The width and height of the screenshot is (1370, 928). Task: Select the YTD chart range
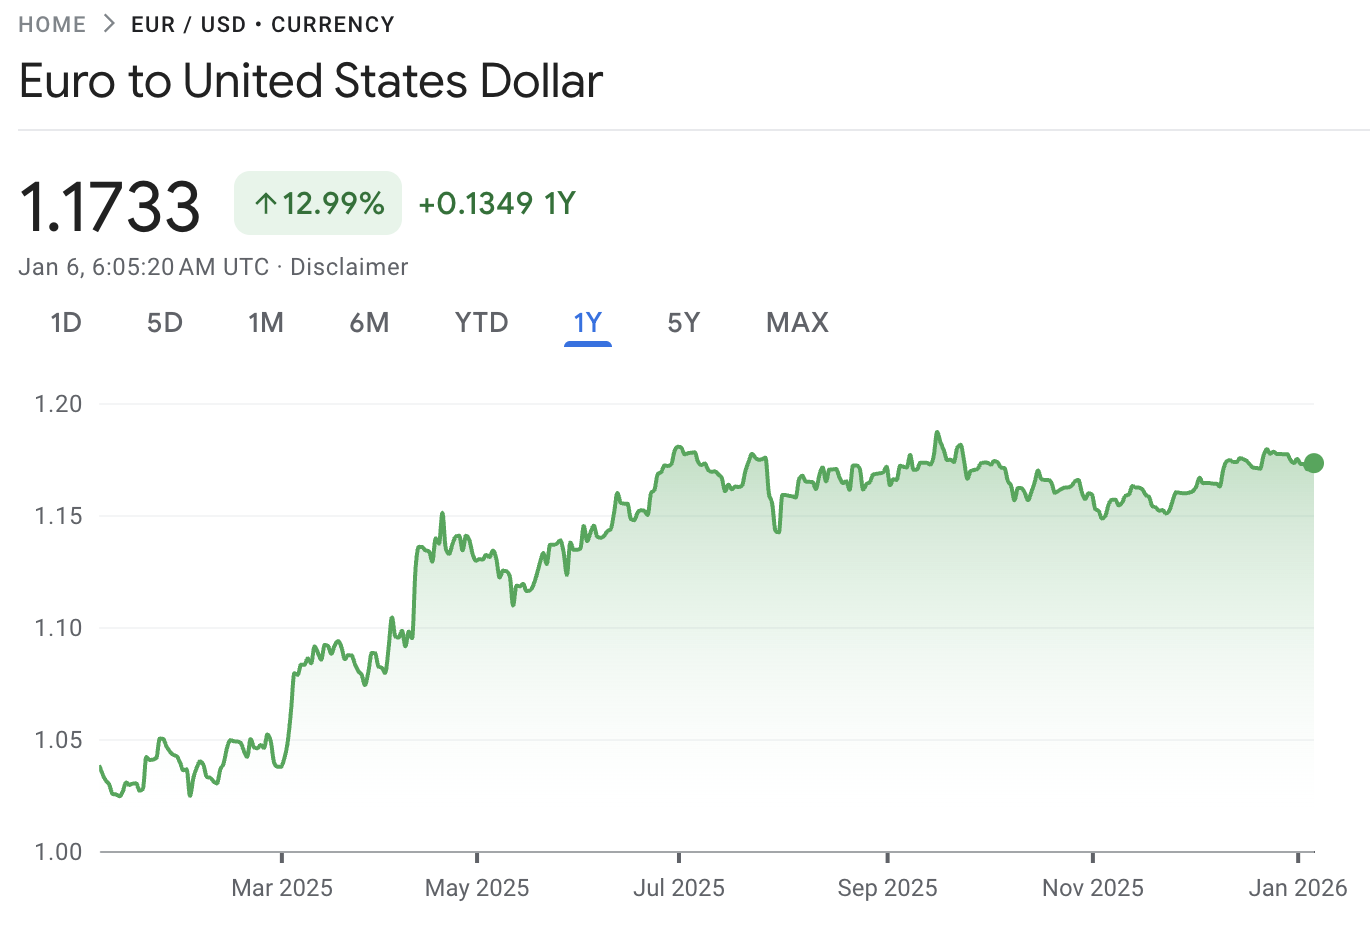(x=481, y=322)
